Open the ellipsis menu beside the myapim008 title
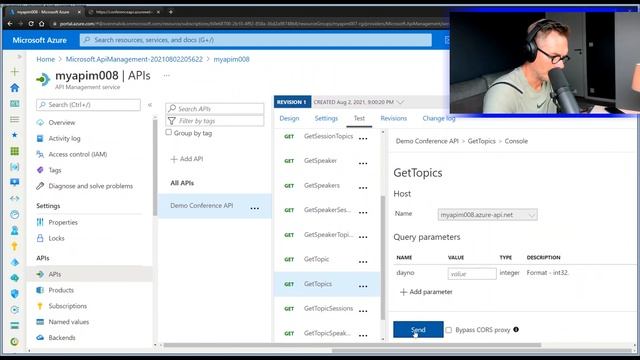This screenshot has width=640, height=360. (x=167, y=75)
